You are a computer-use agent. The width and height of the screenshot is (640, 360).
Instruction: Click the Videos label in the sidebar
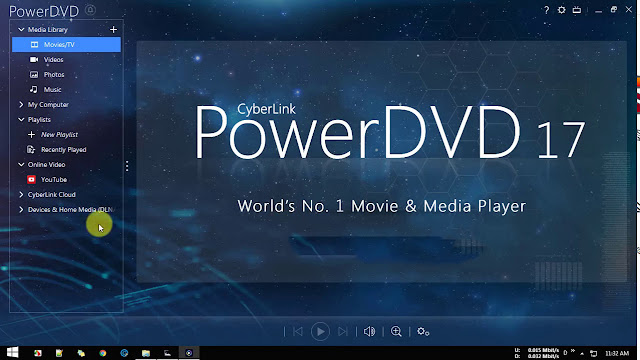(53, 60)
